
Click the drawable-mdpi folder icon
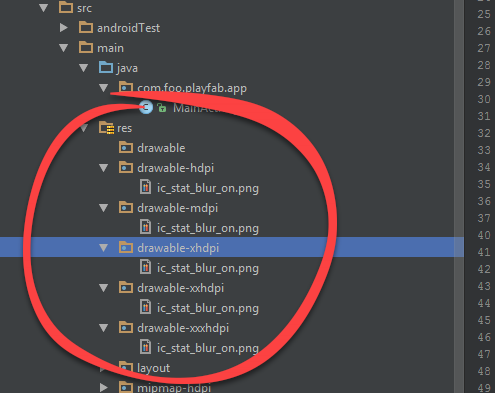[x=126, y=207]
